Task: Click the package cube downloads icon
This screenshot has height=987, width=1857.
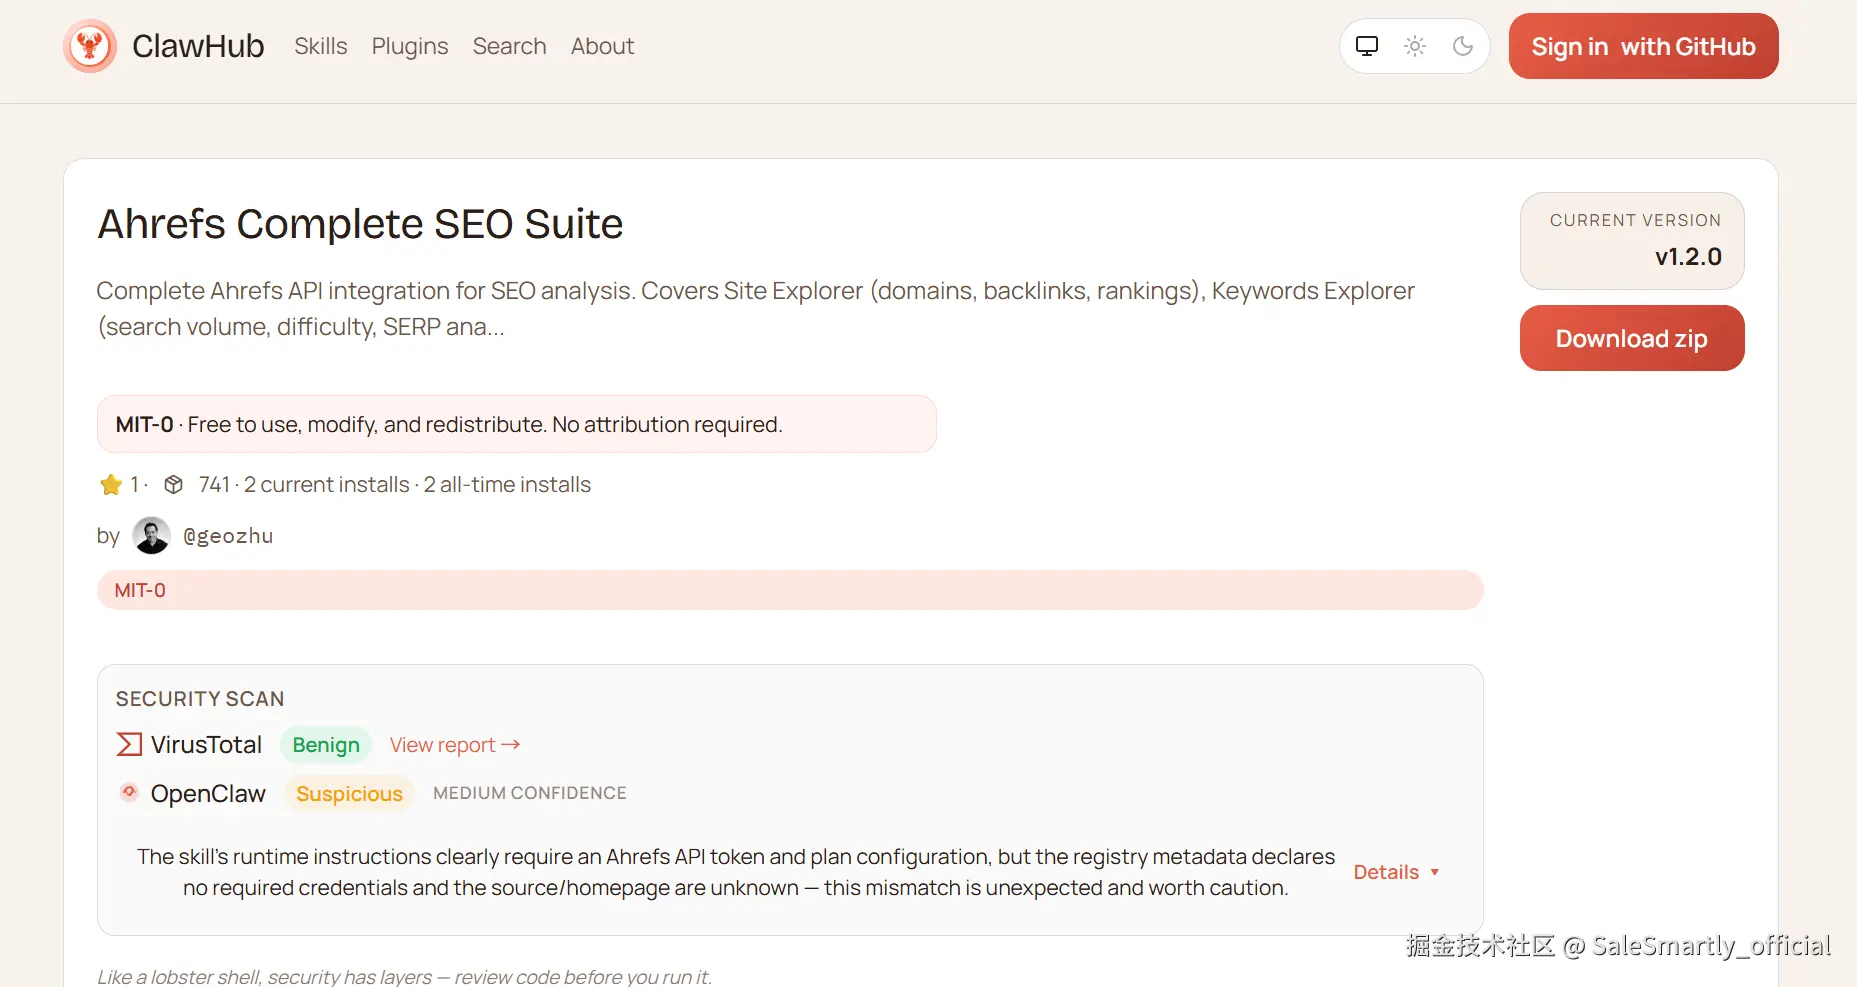Action: (174, 485)
